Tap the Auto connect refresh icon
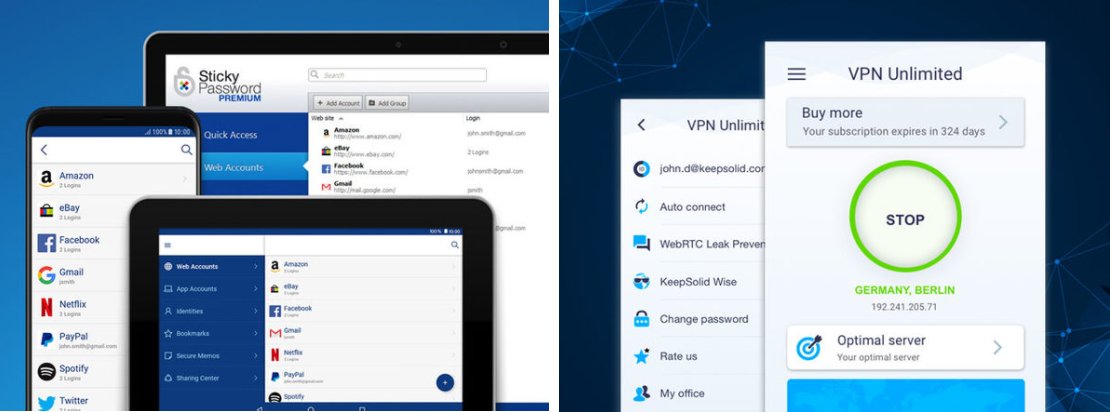This screenshot has width=1110, height=412. pos(641,207)
